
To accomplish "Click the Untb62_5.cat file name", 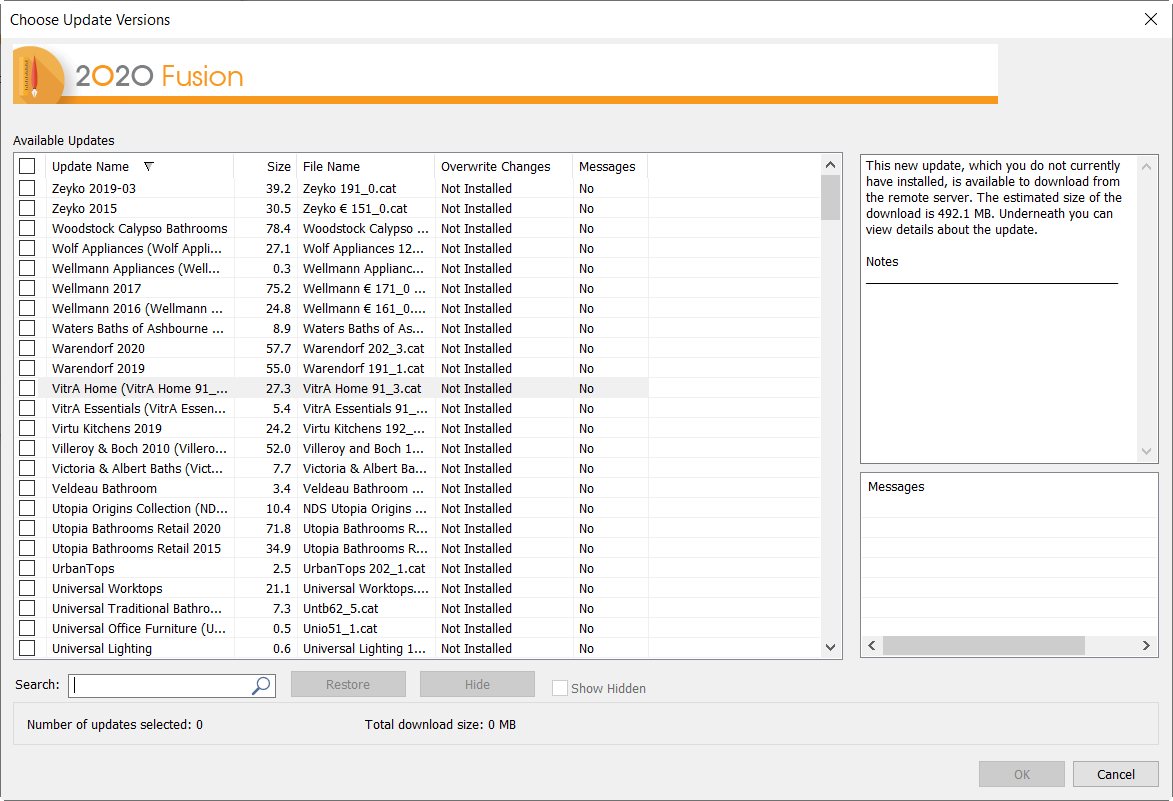I will 340,609.
